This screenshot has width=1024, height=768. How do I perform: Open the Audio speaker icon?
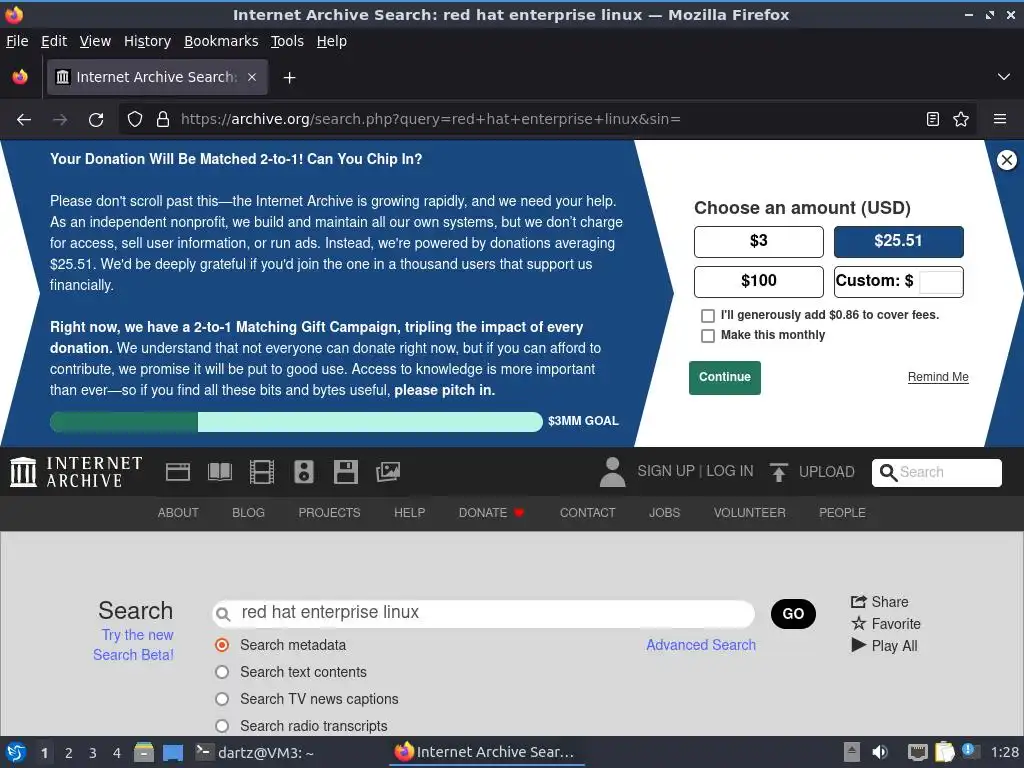(304, 472)
